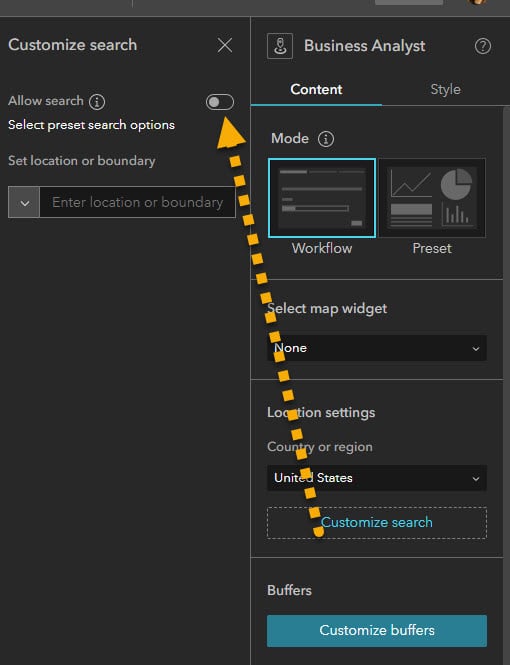Screen dimensions: 510x665
Task: Click the Select preset search options text
Action: (91, 125)
